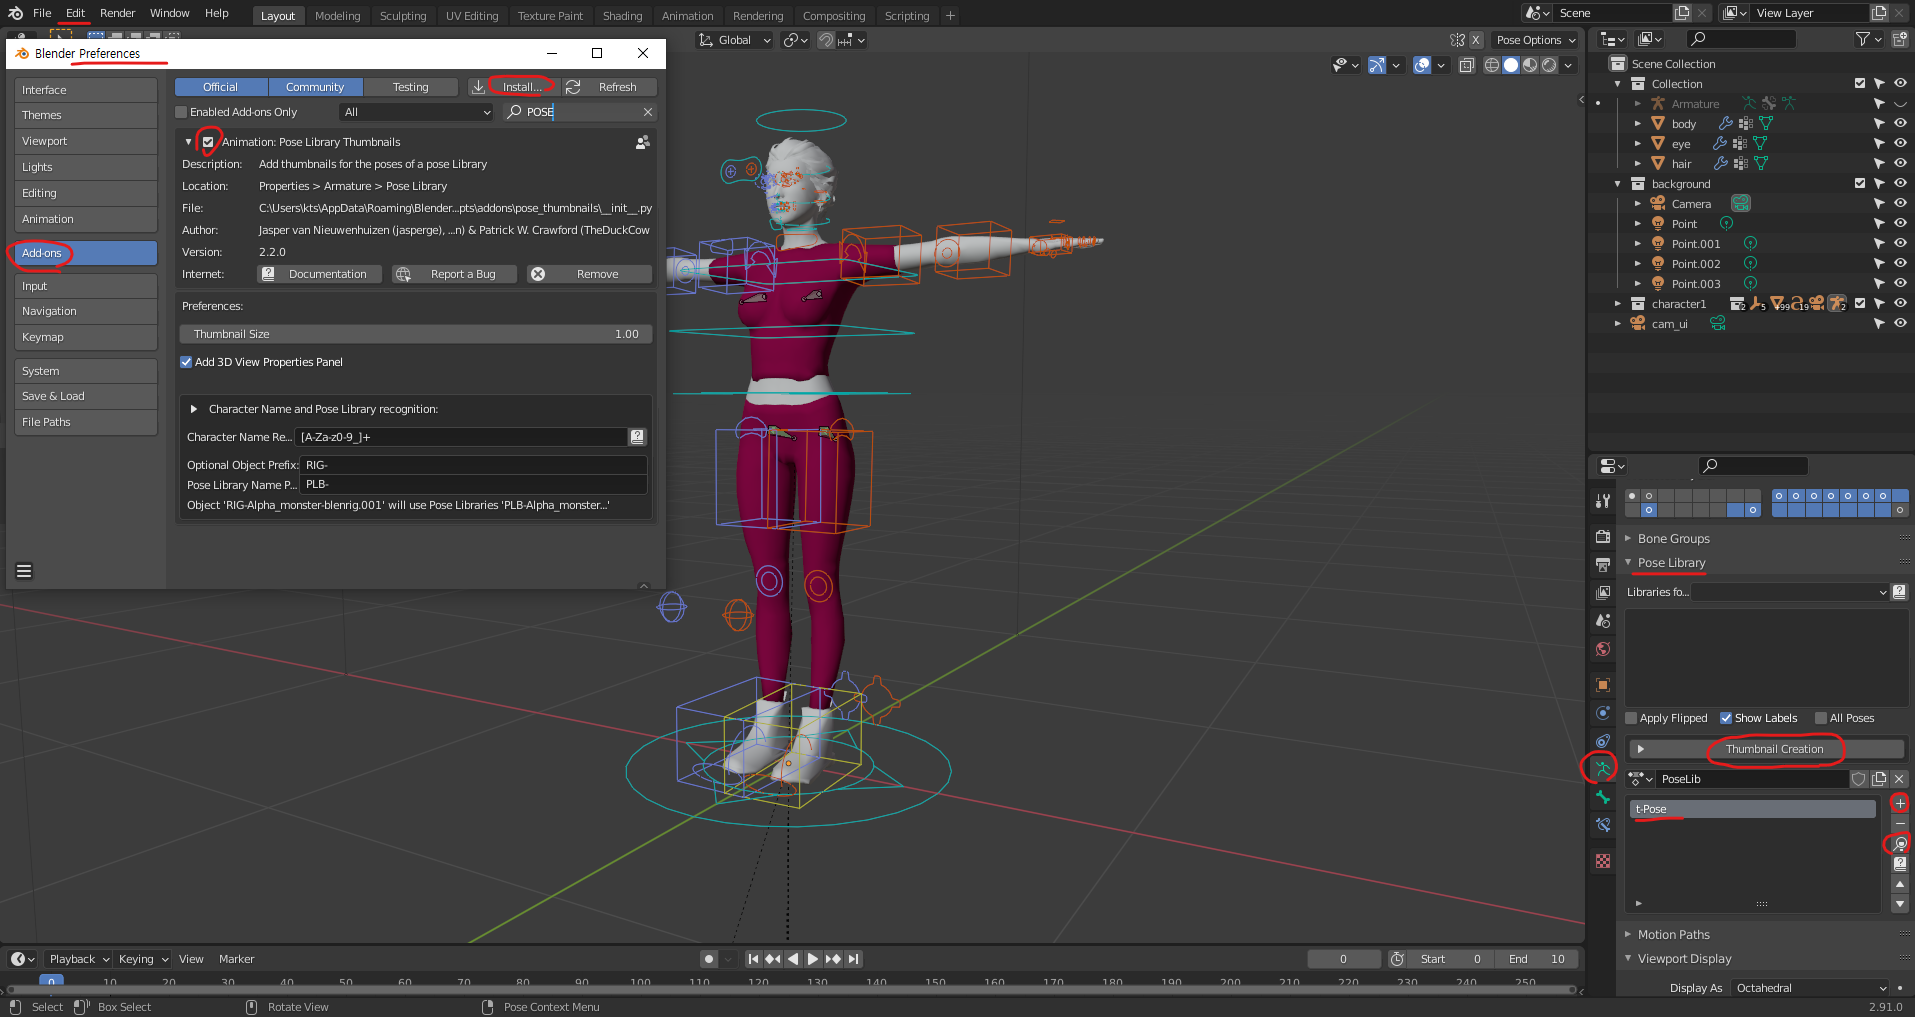Open the View Layer properties tab
This screenshot has height=1017, width=1915.
click(x=1603, y=593)
